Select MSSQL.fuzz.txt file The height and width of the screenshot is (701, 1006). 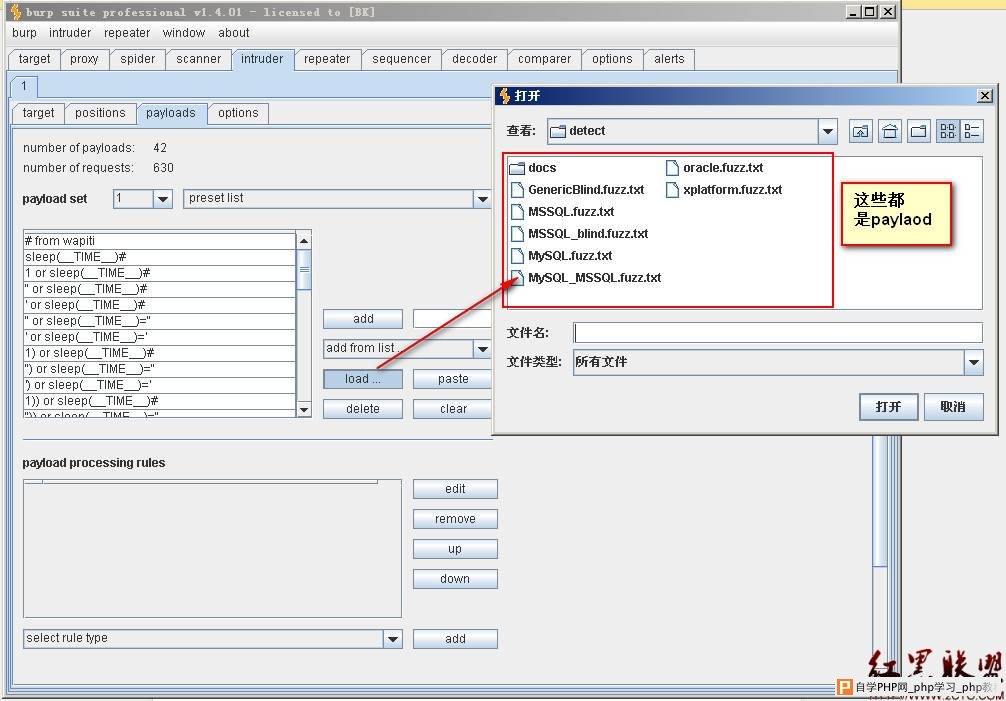[563, 212]
